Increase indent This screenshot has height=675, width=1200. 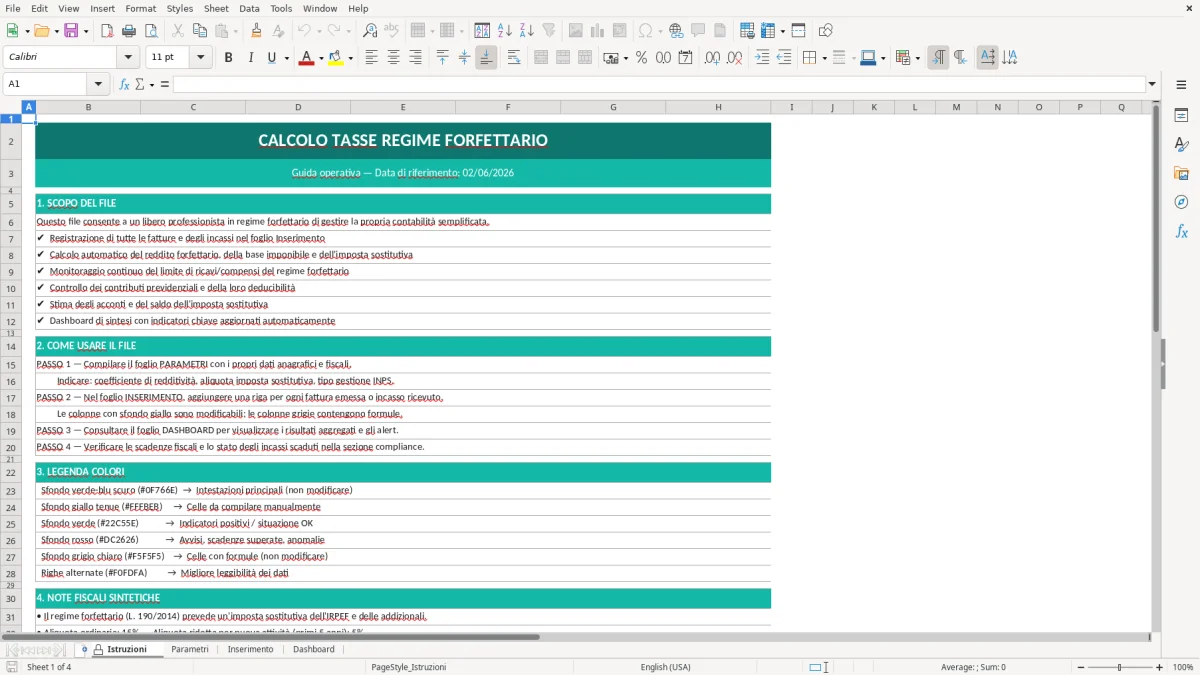point(762,58)
